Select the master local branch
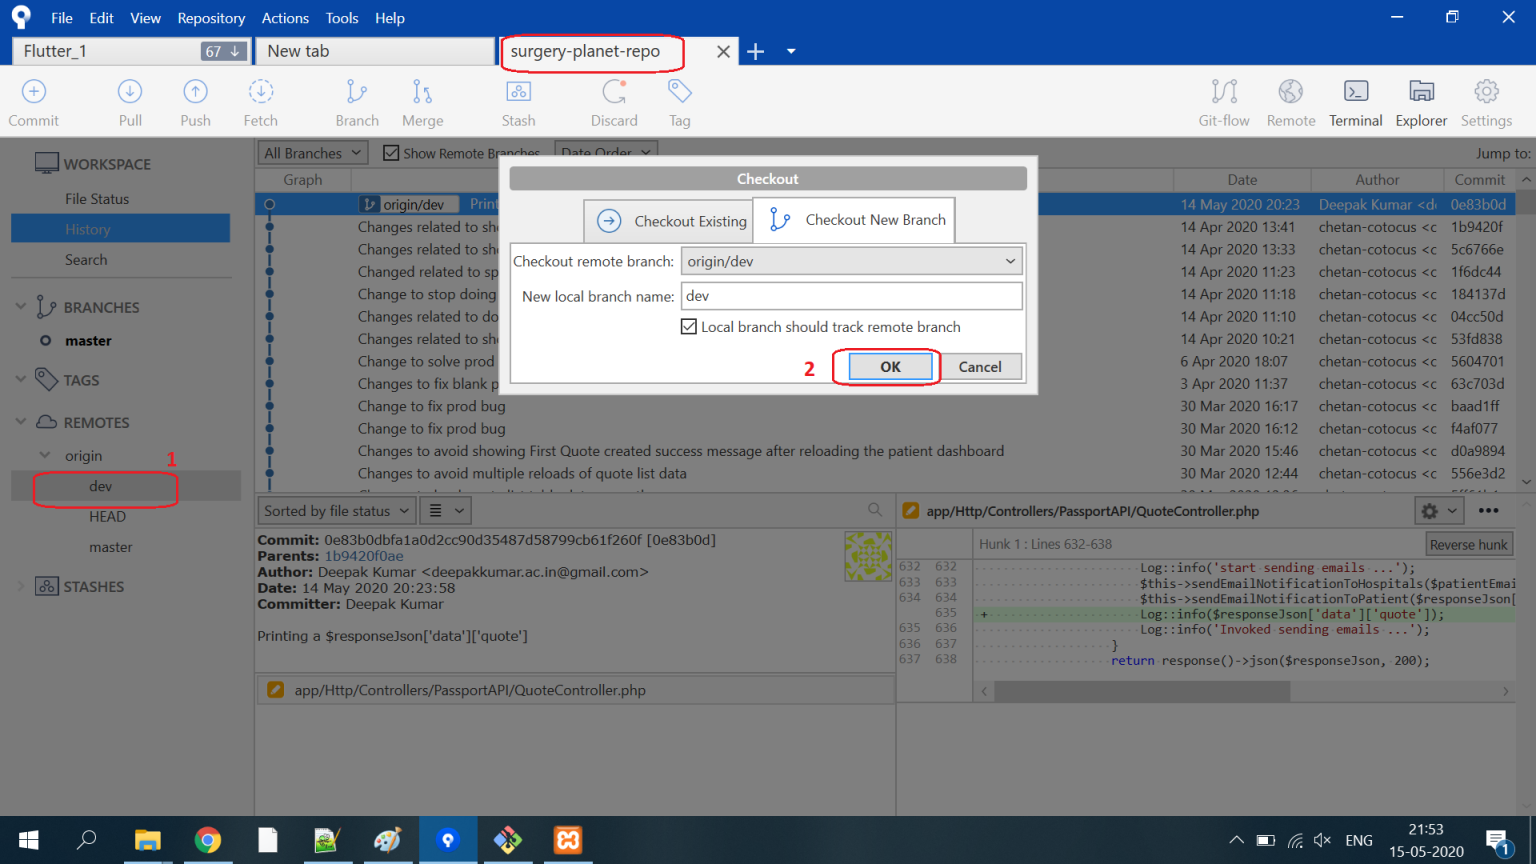Viewport: 1536px width, 864px height. click(x=88, y=341)
